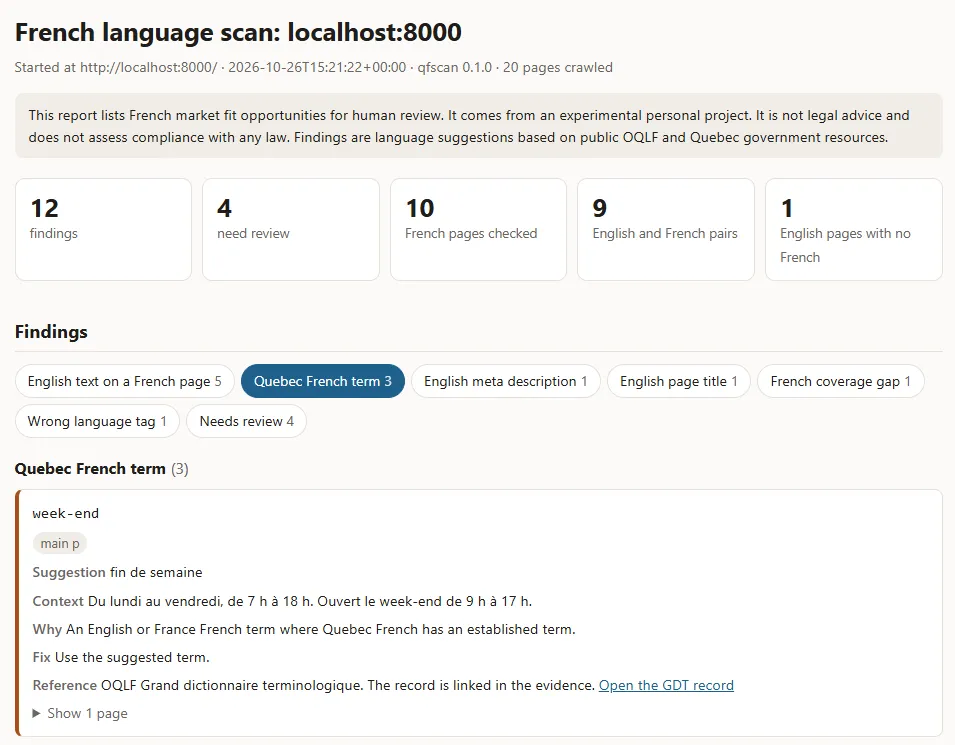
Task: Expand the Show 1 page disclosure
Action: (x=80, y=713)
